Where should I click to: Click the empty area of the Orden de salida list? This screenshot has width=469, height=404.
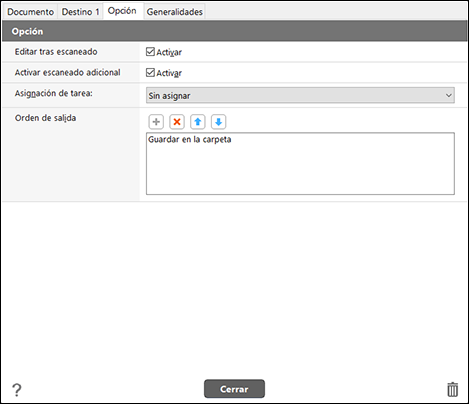click(300, 170)
